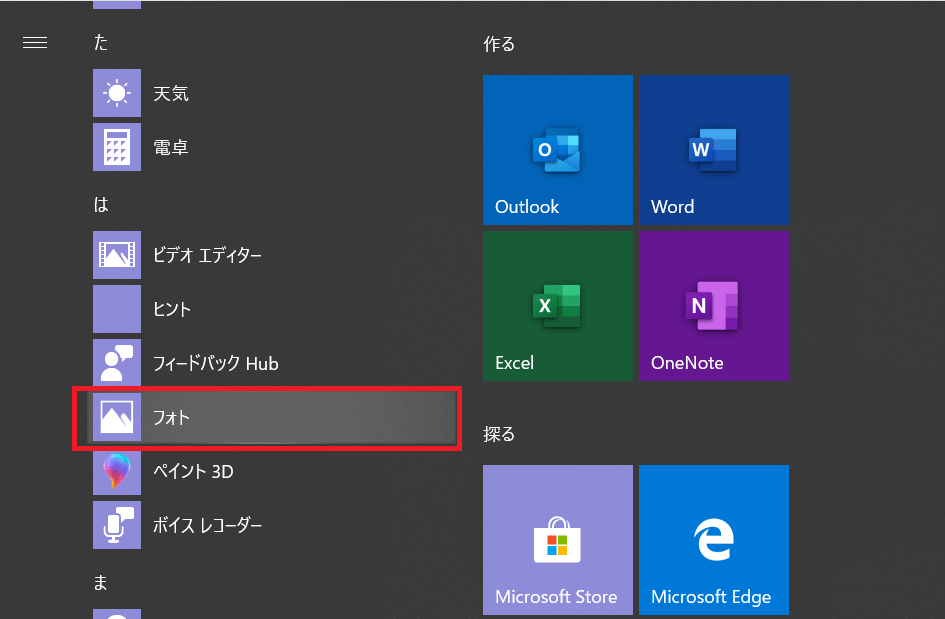Viewport: 945px width, 619px height.
Task: Click the ヒント app icon
Action: (117, 309)
